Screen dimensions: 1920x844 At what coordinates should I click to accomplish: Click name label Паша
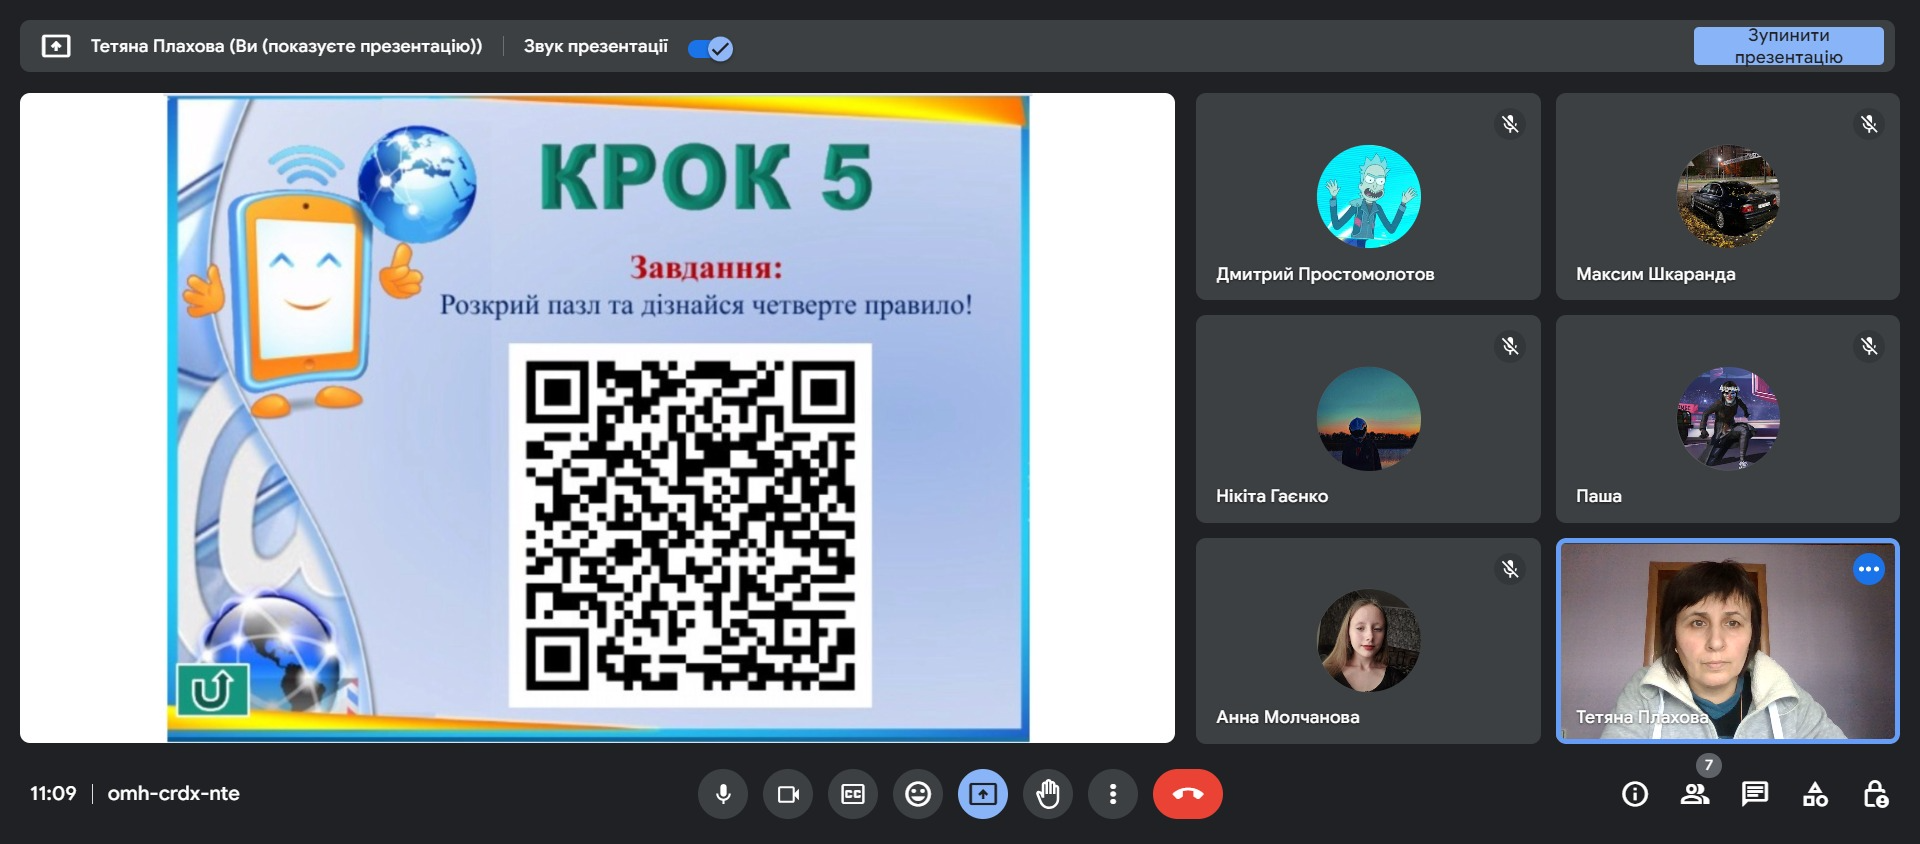point(1598,496)
